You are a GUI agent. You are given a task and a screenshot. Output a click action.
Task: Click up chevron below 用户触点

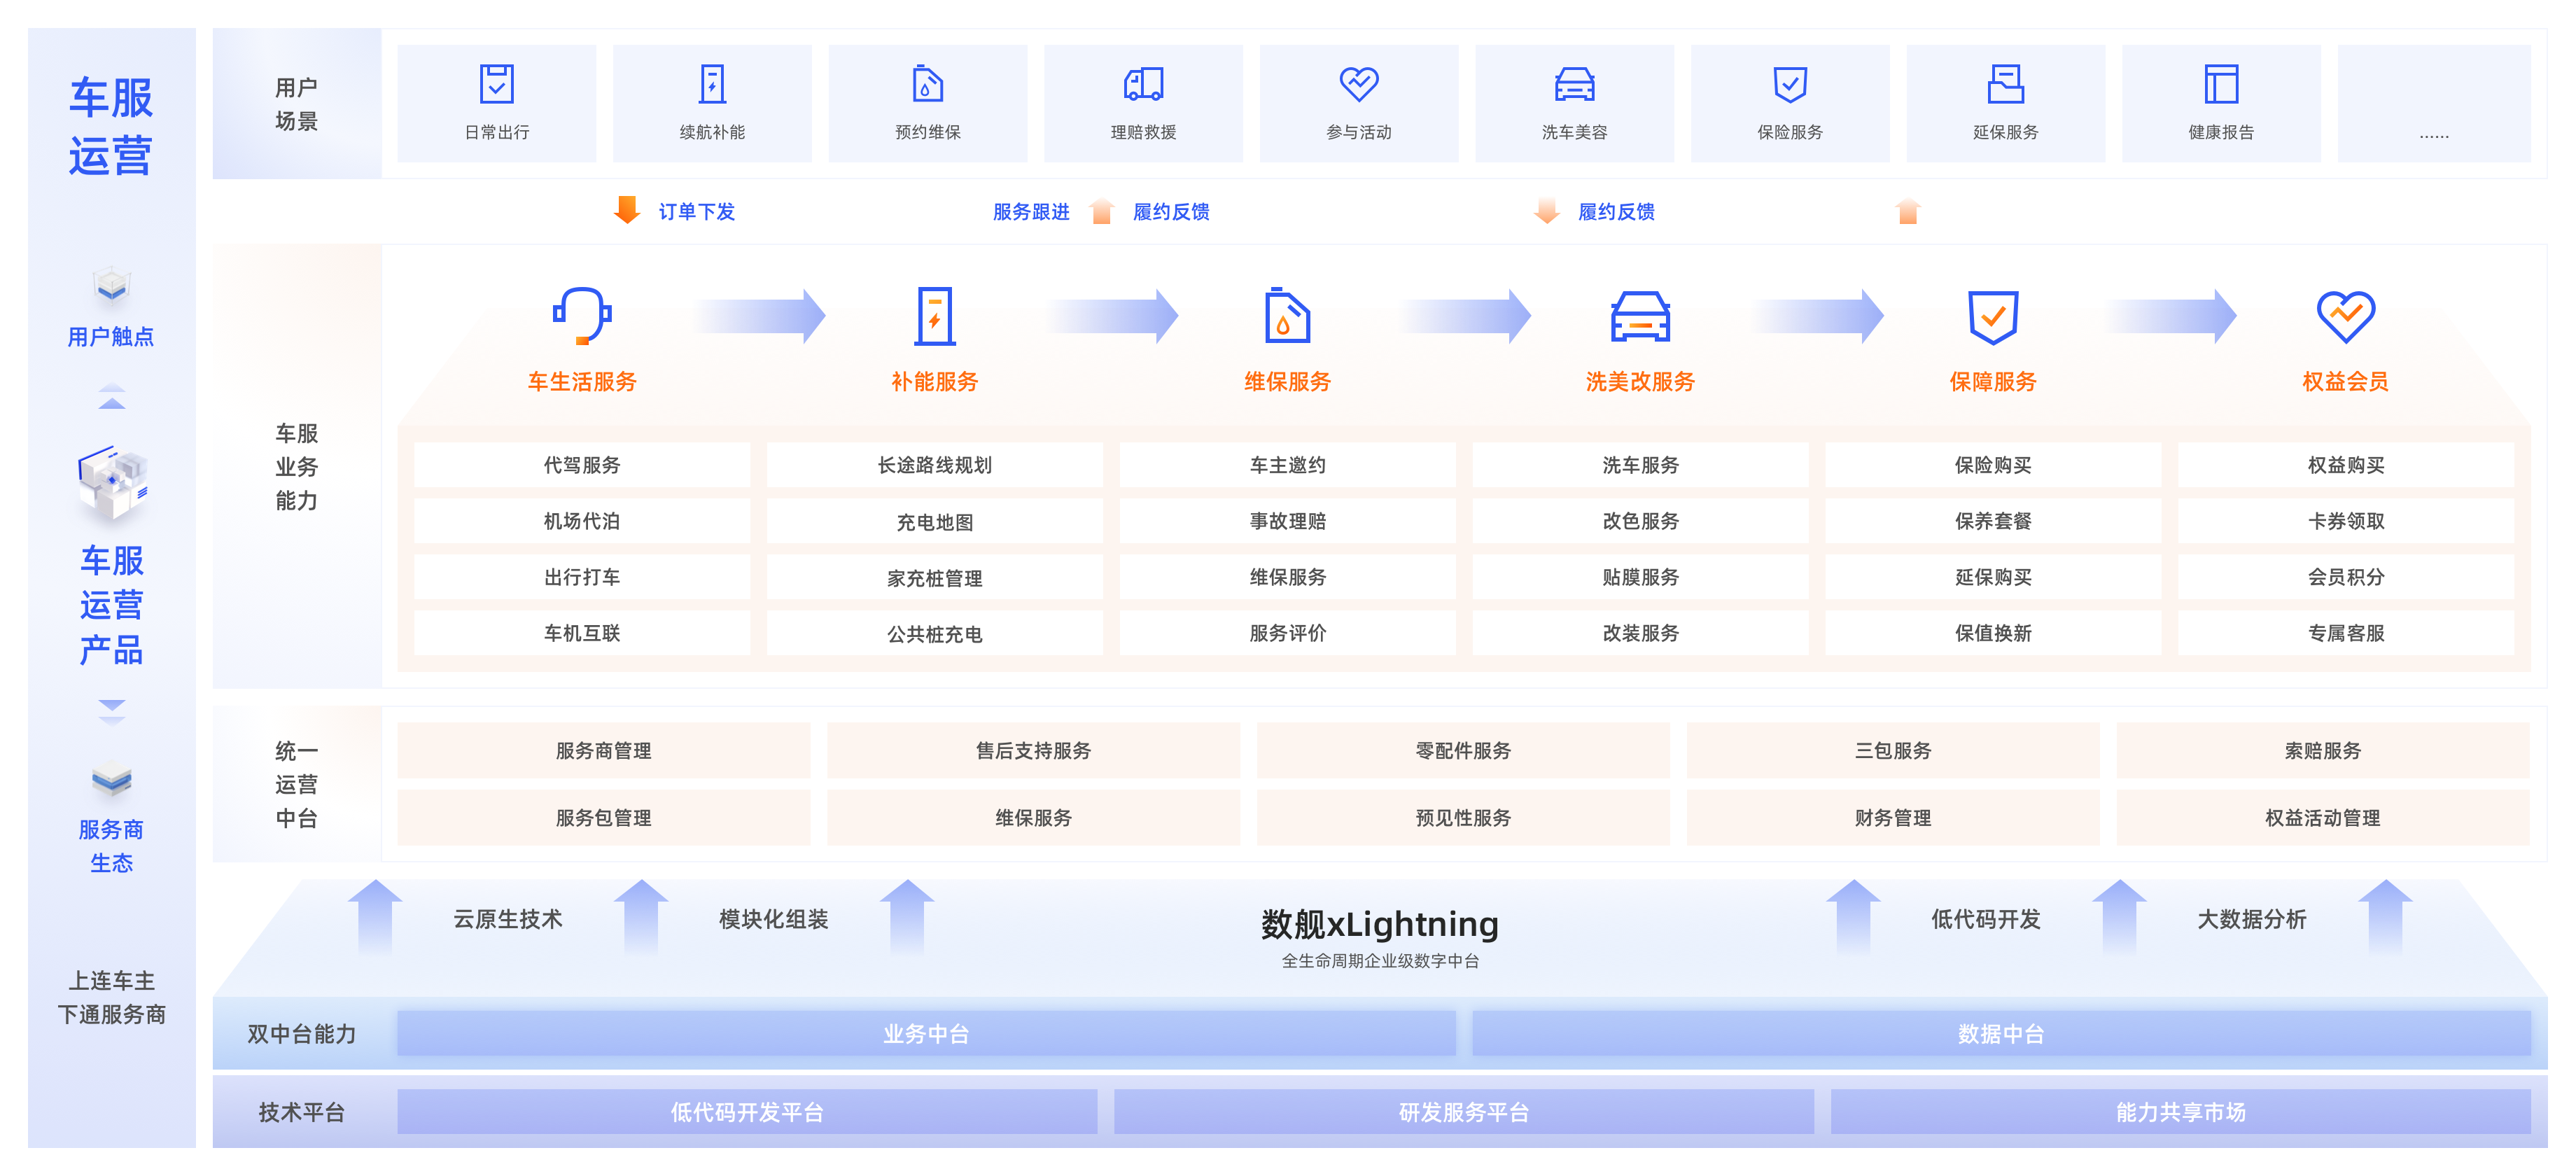click(112, 397)
